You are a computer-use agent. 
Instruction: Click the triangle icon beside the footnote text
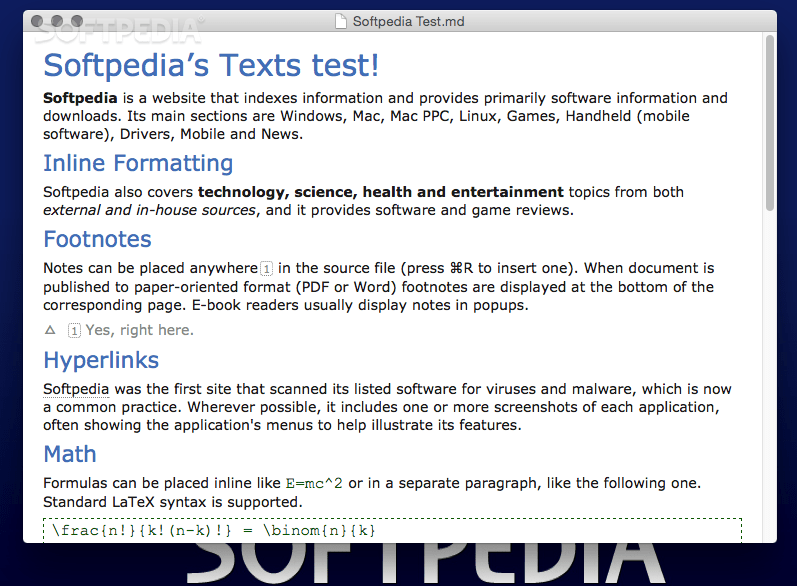point(50,330)
